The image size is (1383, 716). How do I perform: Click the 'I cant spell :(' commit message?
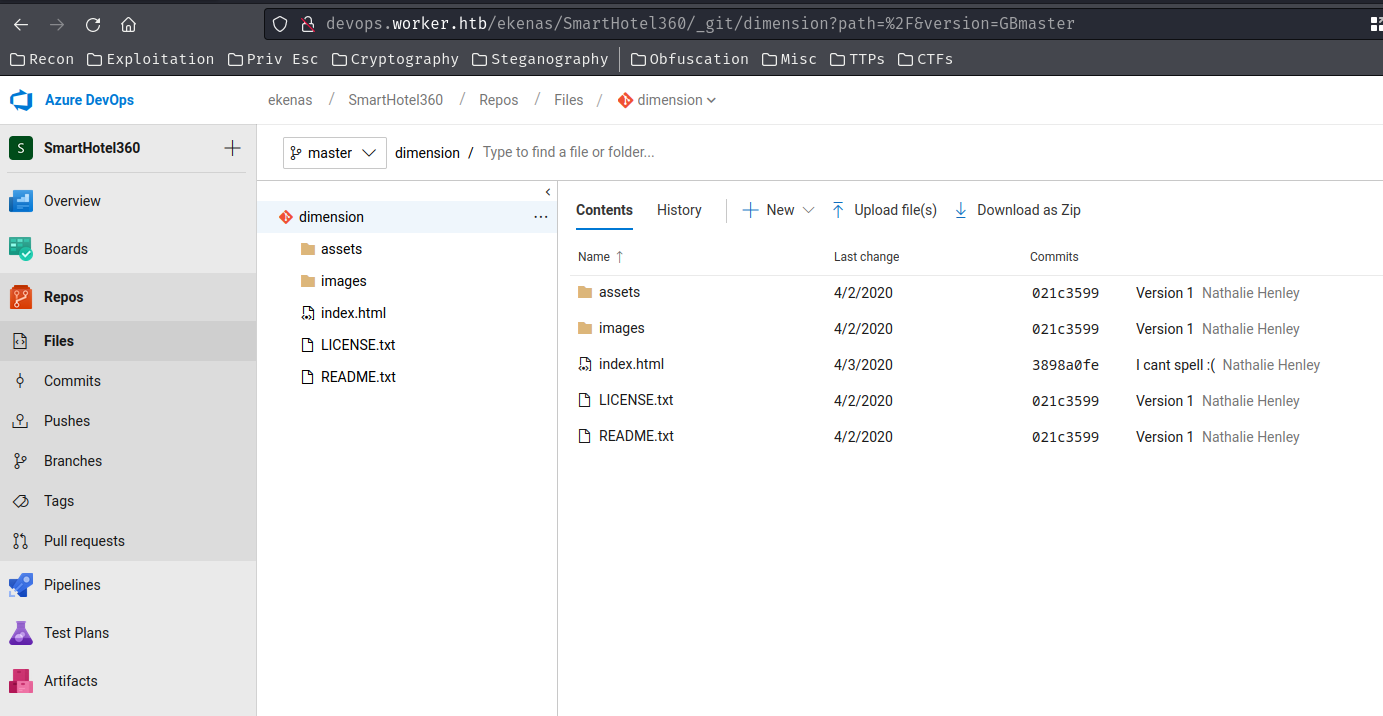[1175, 365]
